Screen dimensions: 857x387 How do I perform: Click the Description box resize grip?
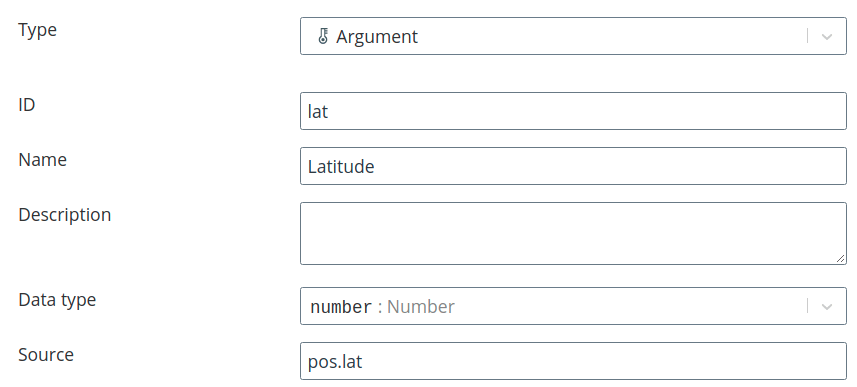(840, 259)
